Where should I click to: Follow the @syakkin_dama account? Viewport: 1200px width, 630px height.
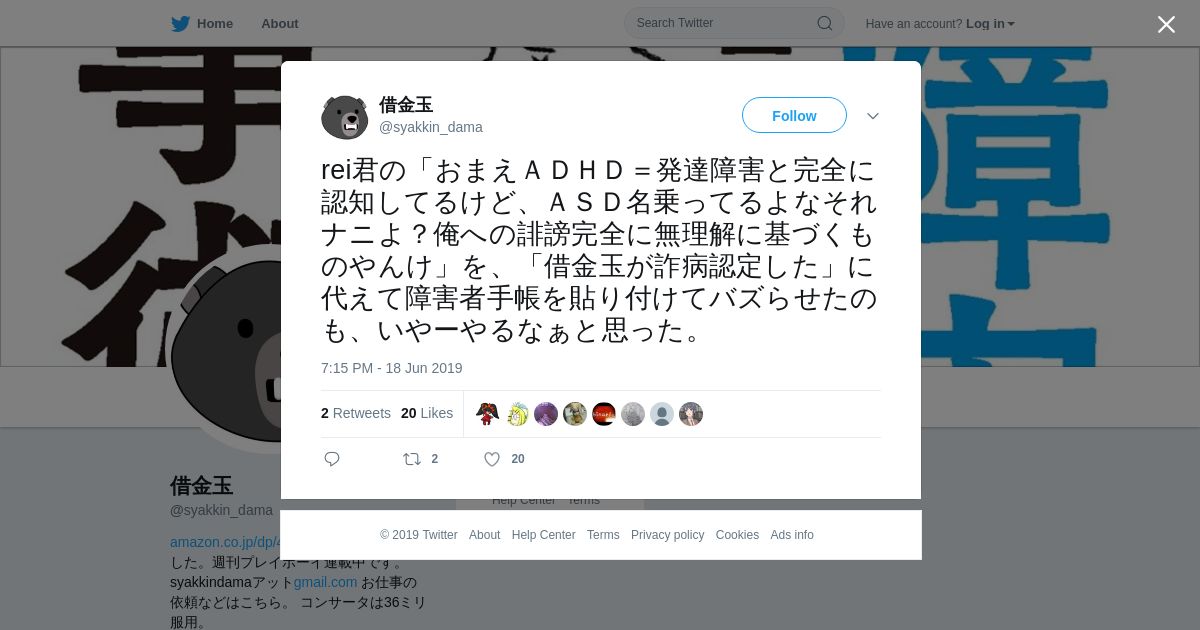794,116
